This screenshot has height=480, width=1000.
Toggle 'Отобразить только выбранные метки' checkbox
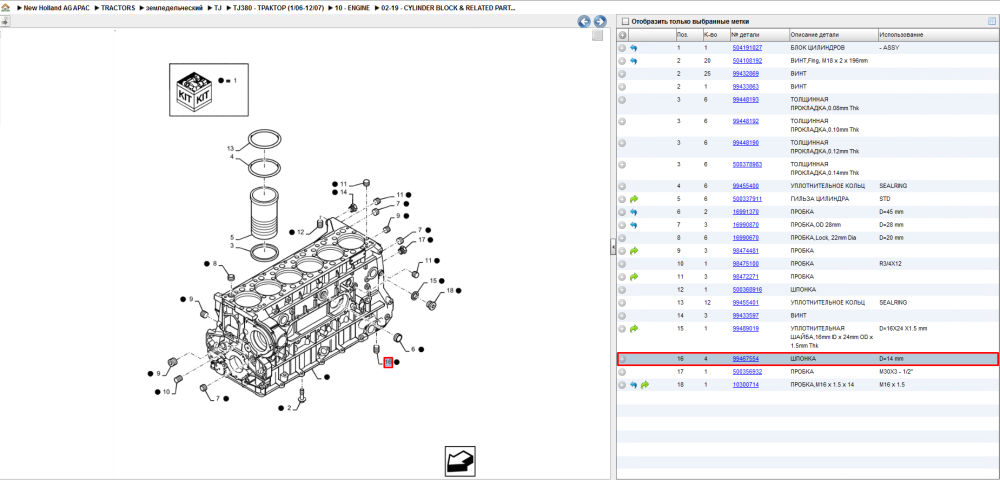[625, 21]
